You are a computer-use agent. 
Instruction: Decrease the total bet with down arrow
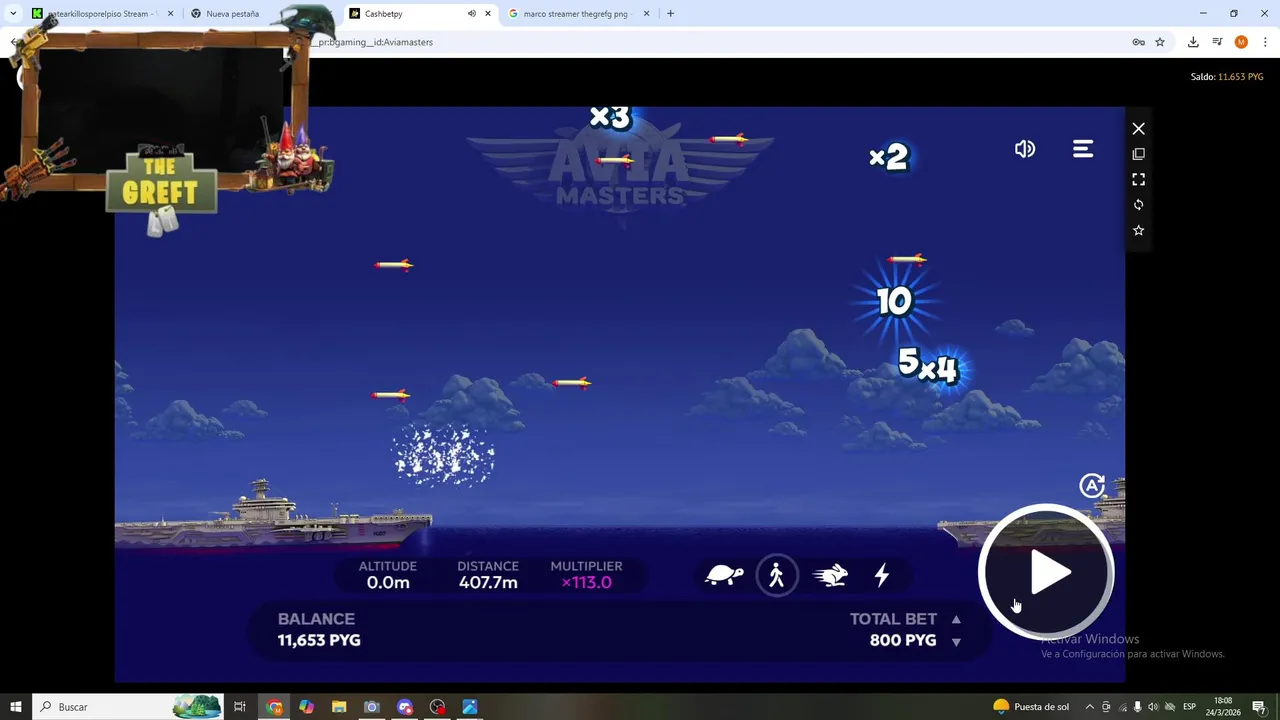click(x=956, y=642)
